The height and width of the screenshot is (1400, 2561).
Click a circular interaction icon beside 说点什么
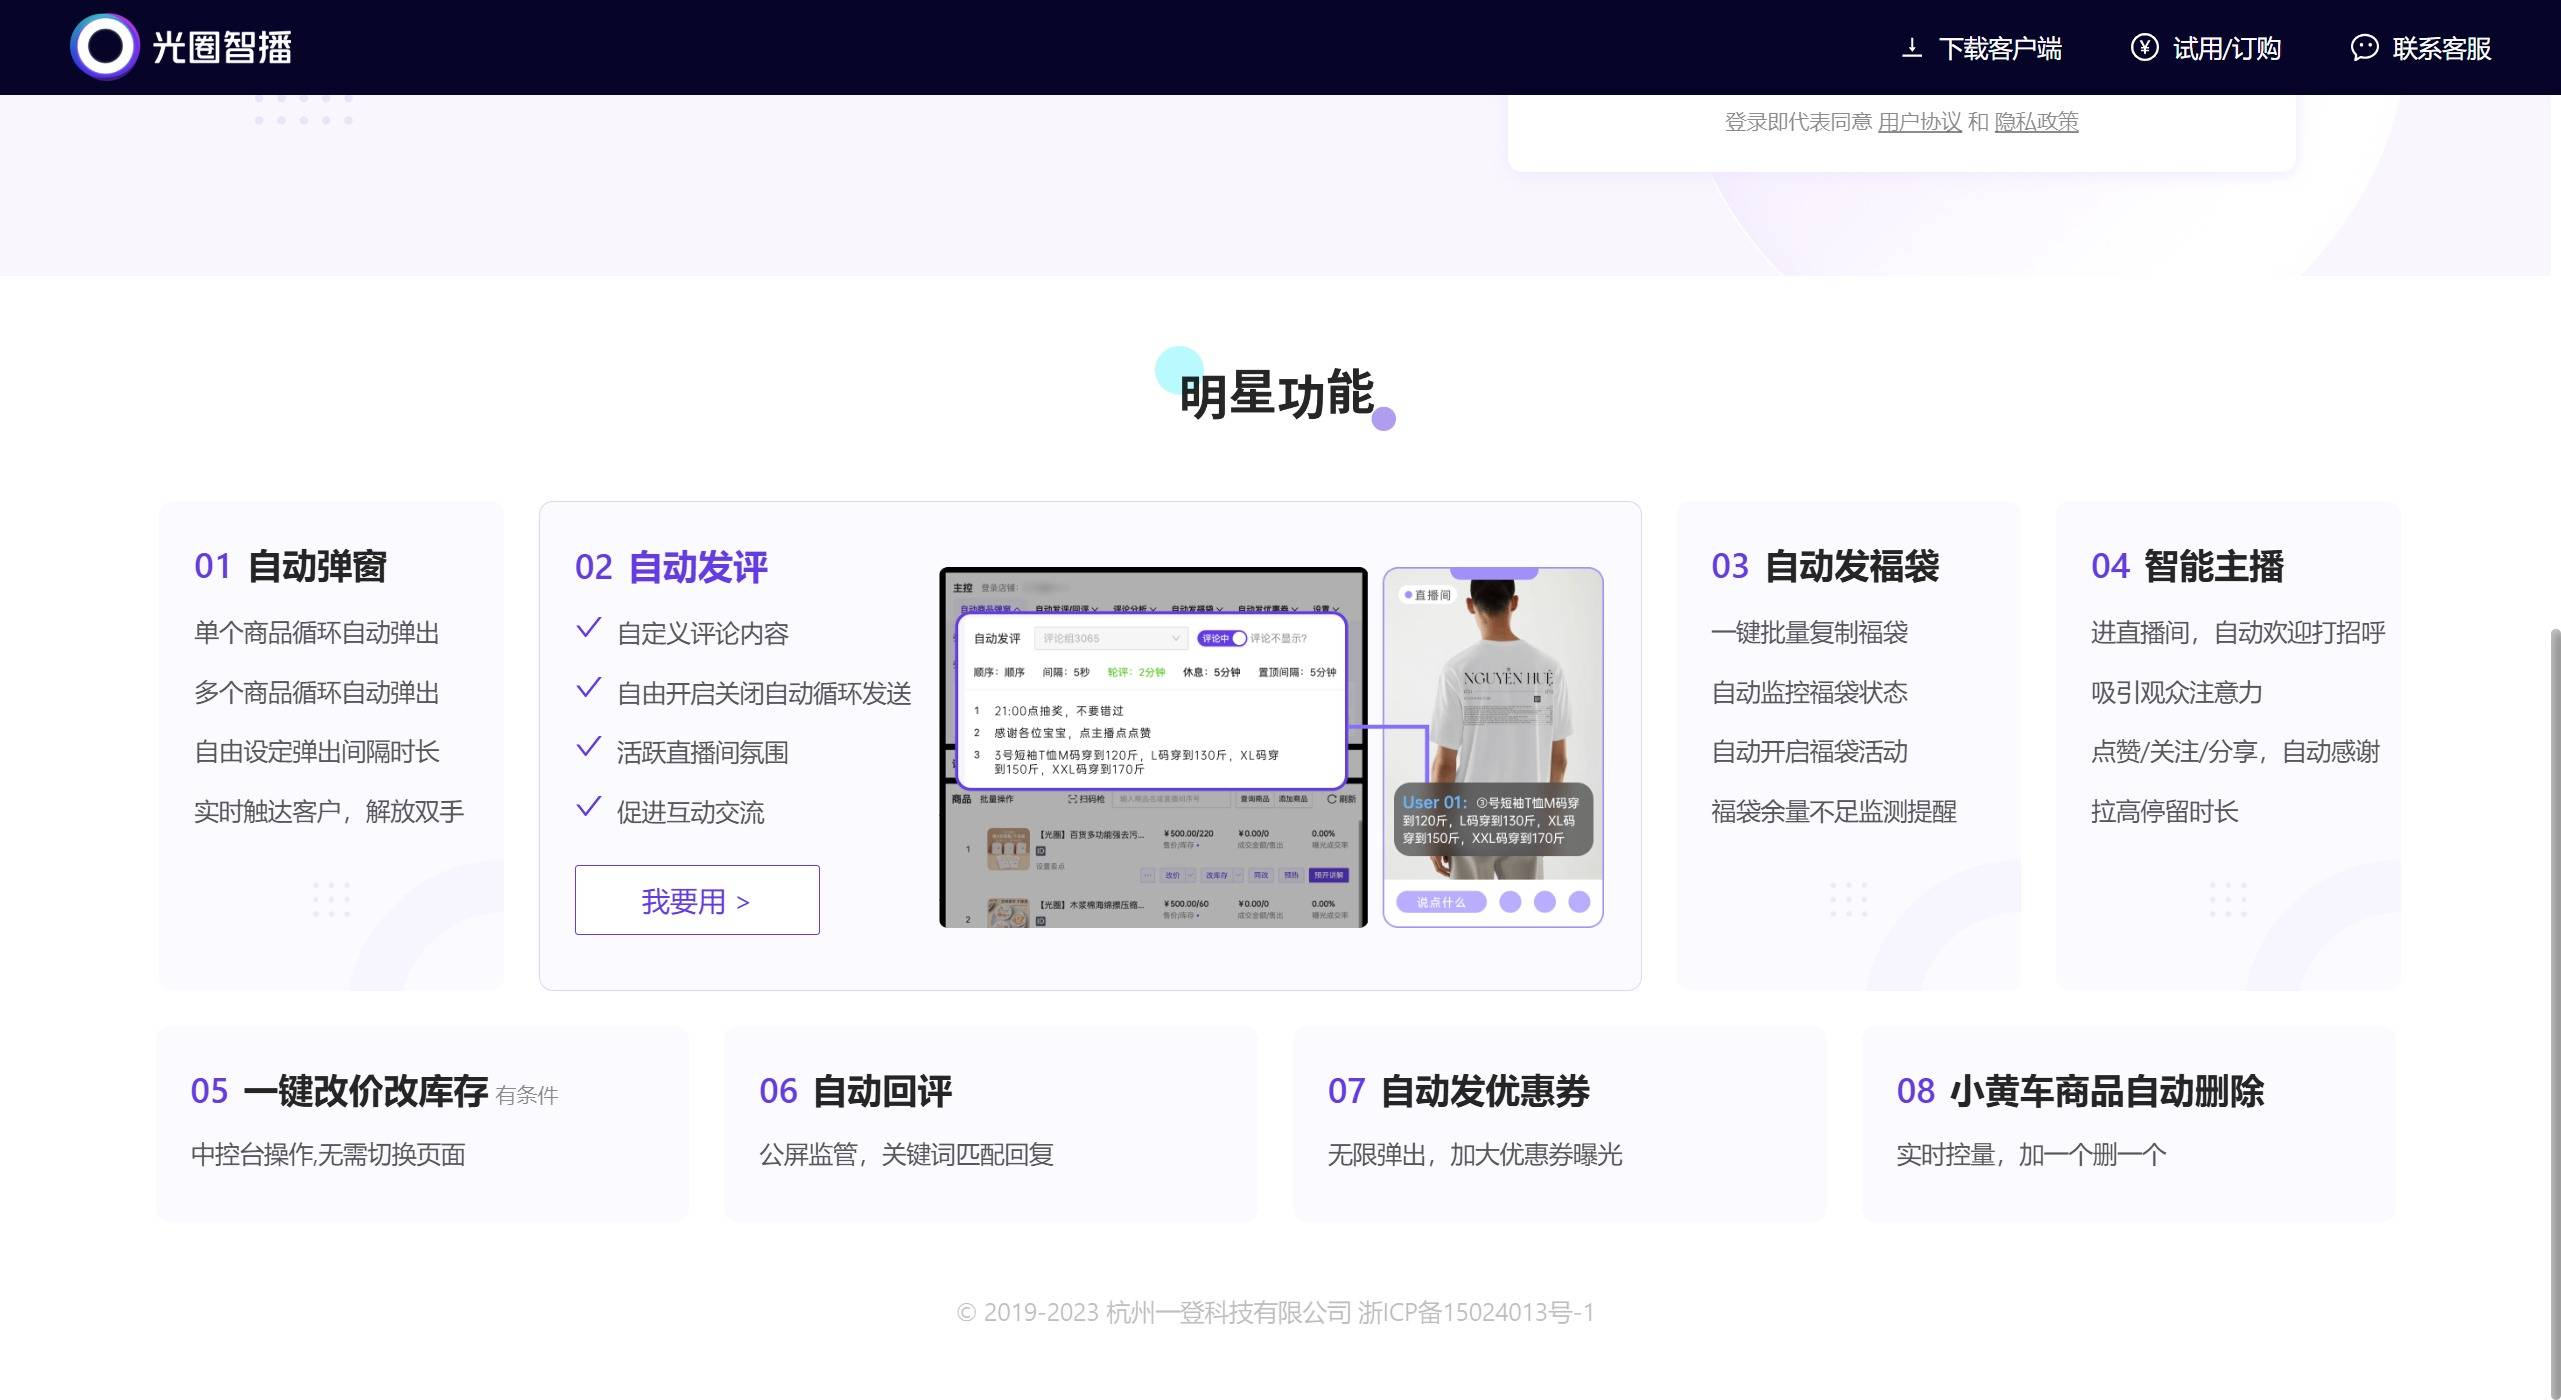click(1510, 901)
